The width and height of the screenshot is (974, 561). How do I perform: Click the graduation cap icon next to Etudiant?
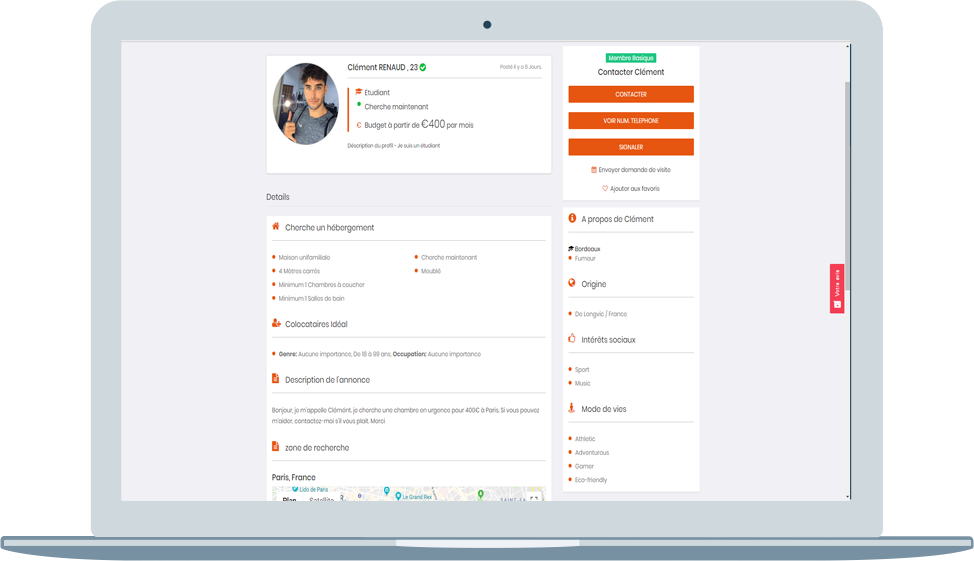click(359, 92)
